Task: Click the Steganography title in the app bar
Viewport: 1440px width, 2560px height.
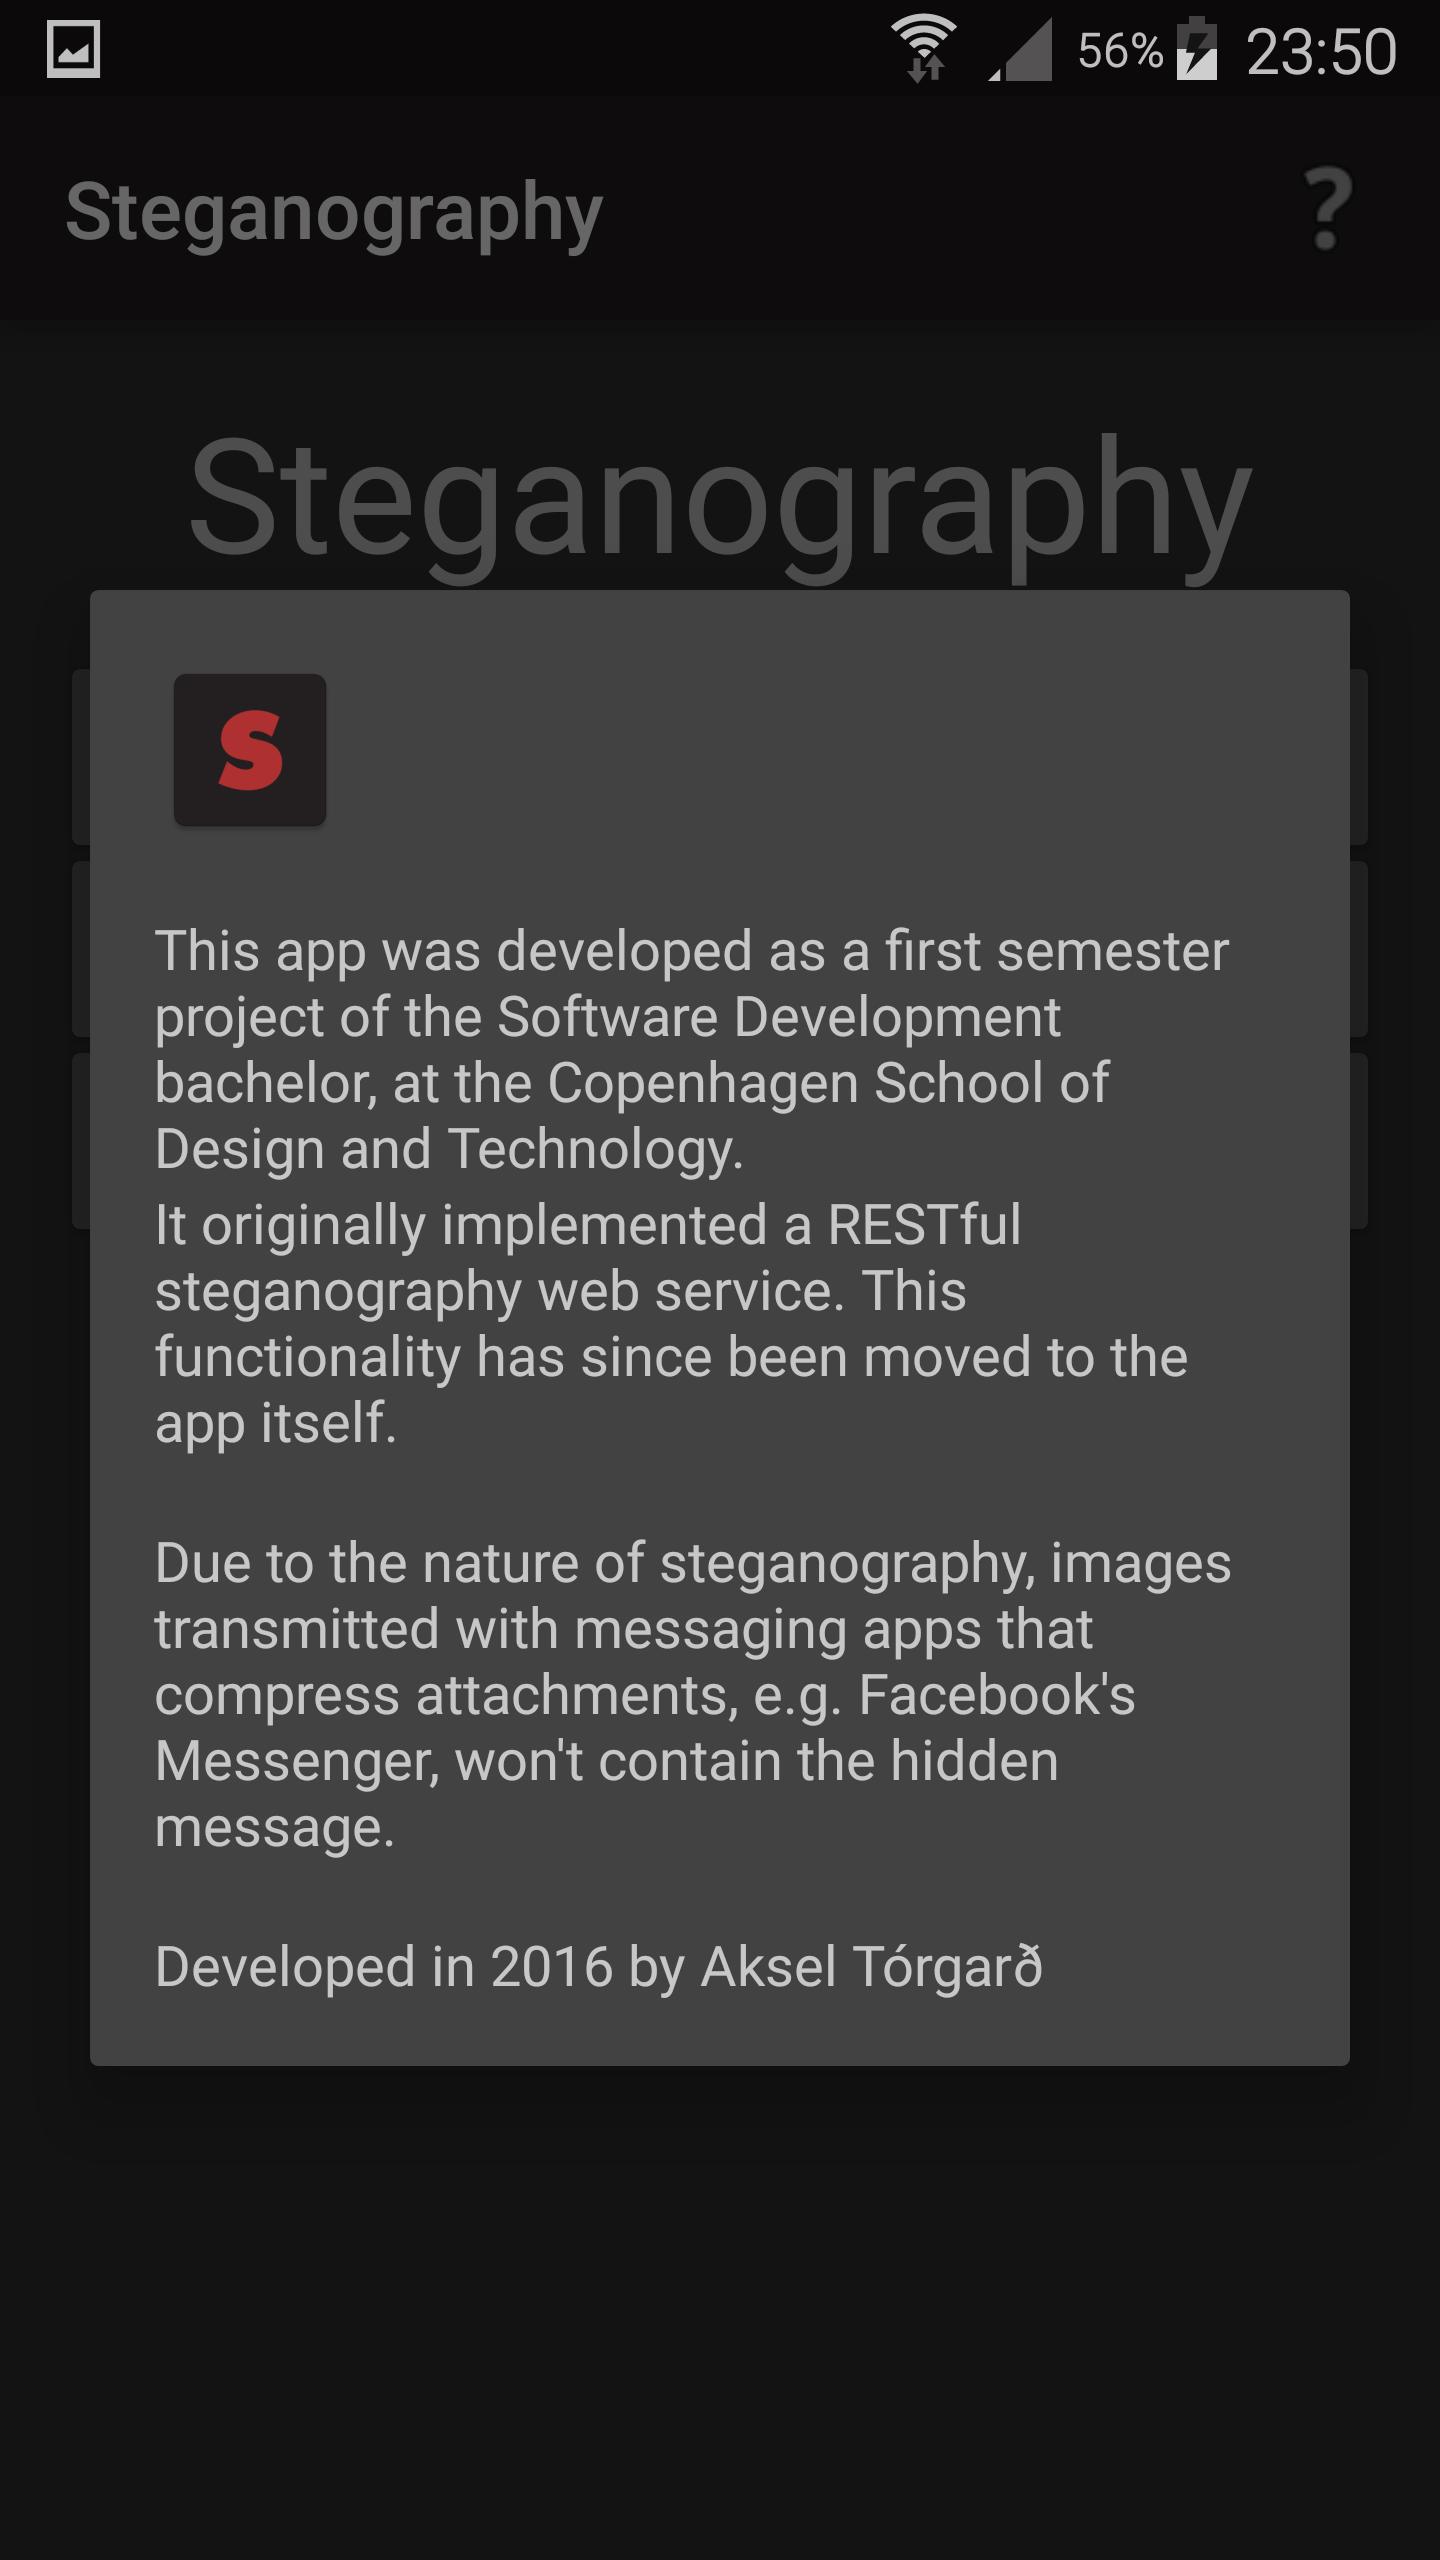Action: tap(334, 213)
